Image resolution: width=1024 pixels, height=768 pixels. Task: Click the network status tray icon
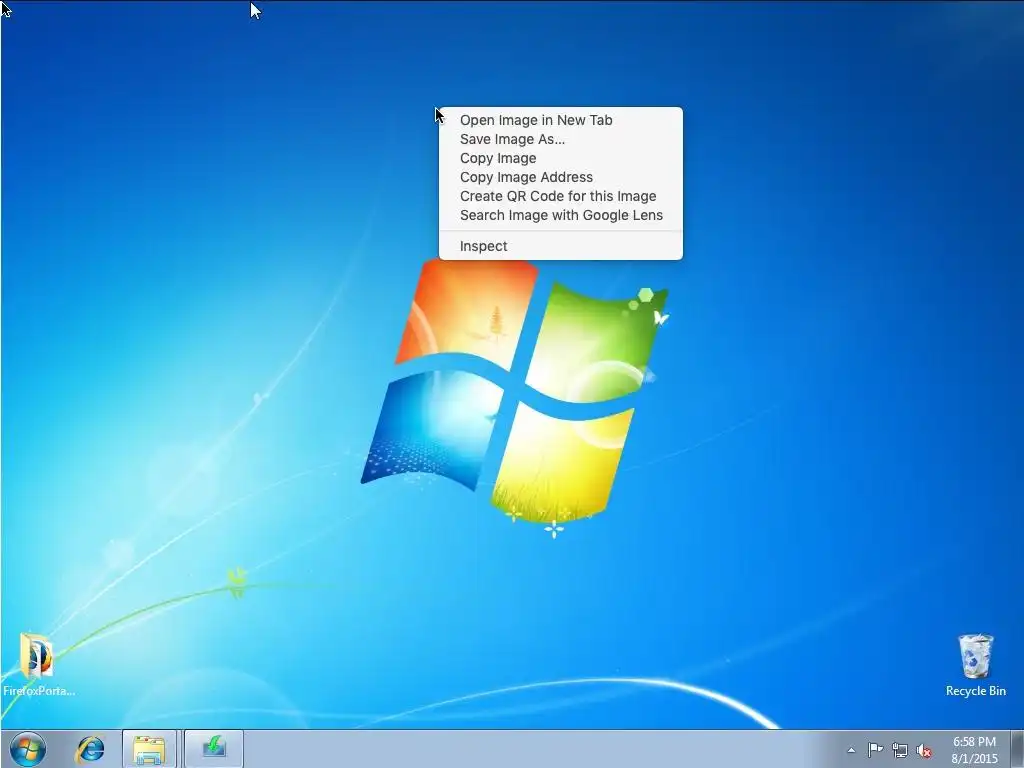(x=900, y=750)
